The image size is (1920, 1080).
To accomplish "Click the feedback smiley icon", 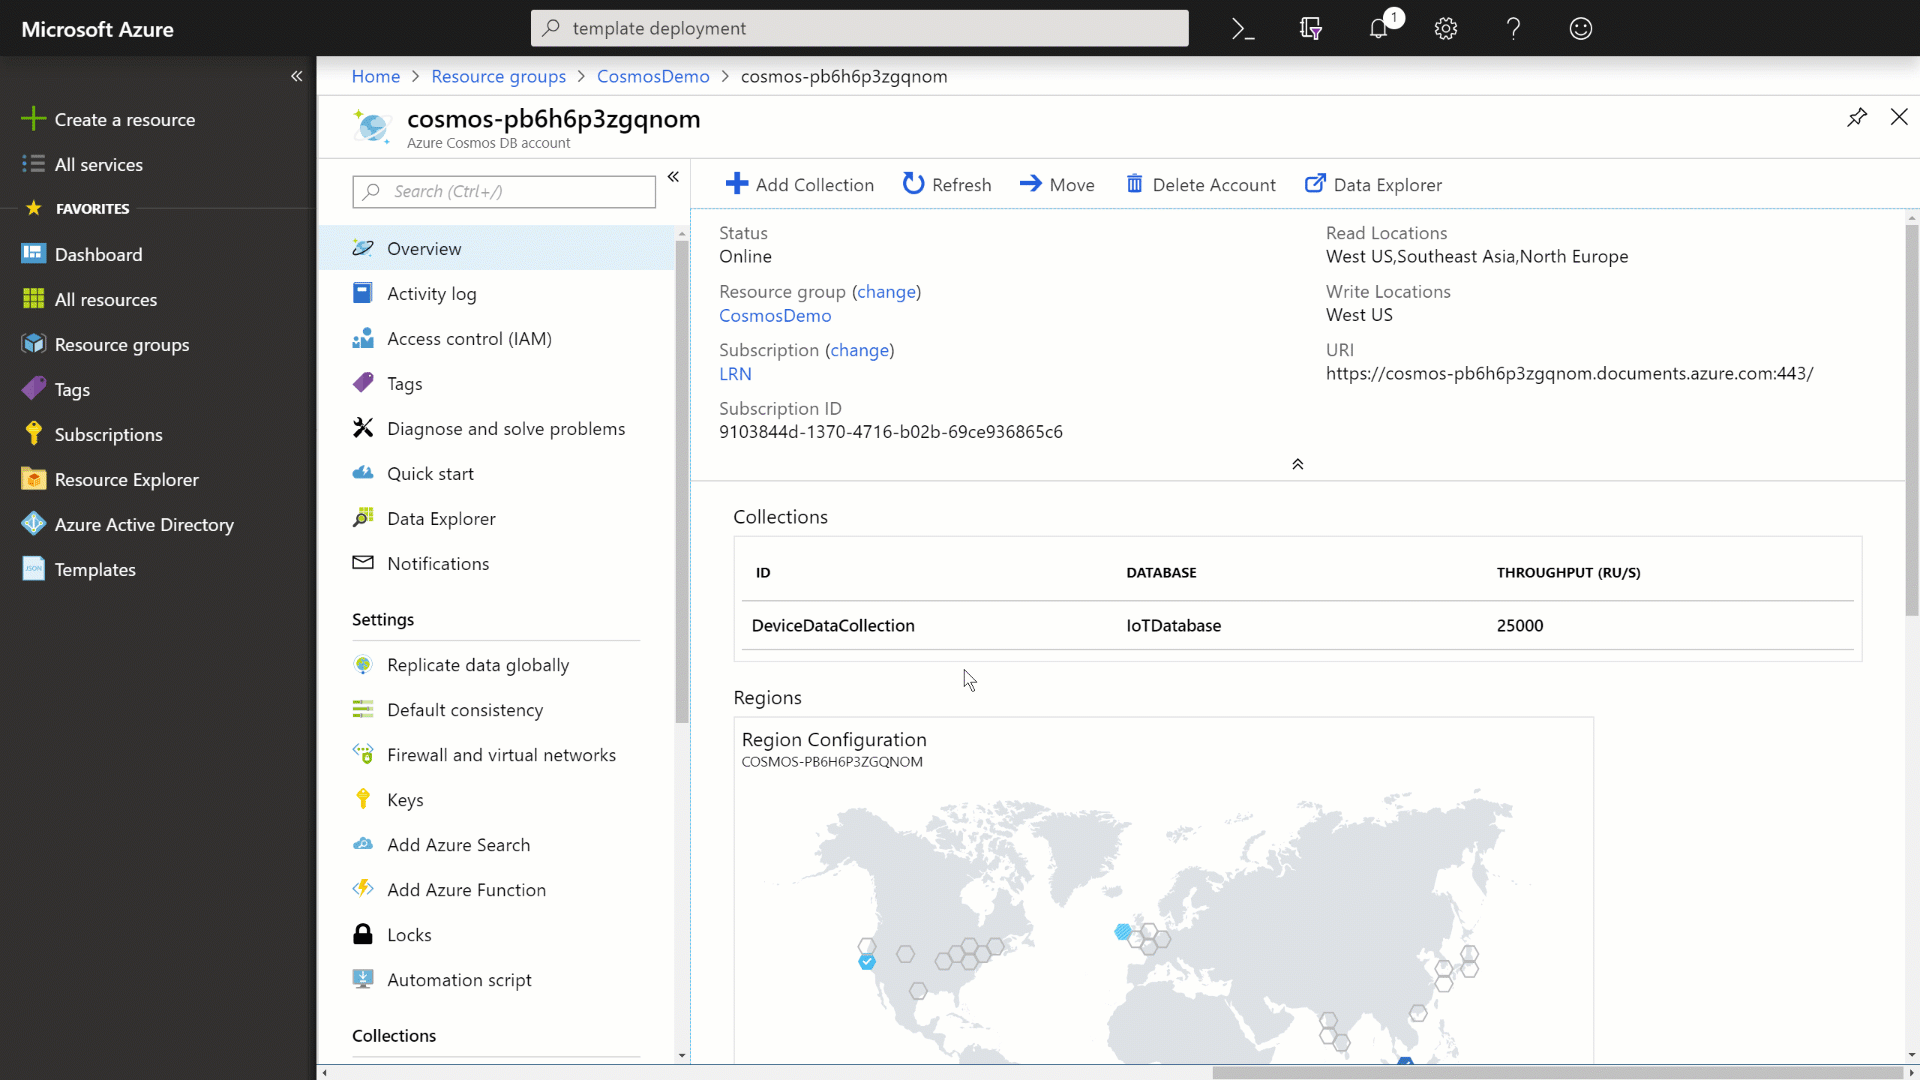I will pos(1581,29).
